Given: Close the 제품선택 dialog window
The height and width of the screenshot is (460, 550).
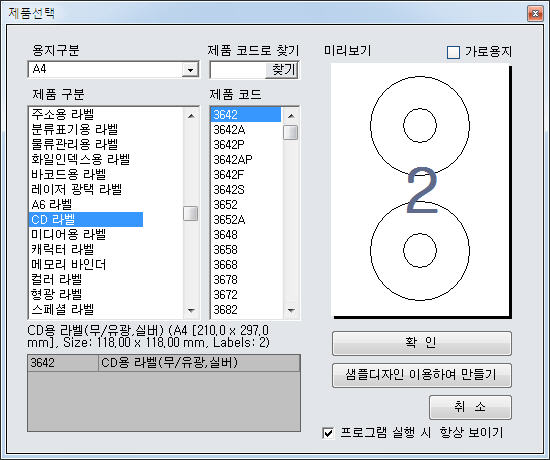Looking at the screenshot, I should click(535, 14).
